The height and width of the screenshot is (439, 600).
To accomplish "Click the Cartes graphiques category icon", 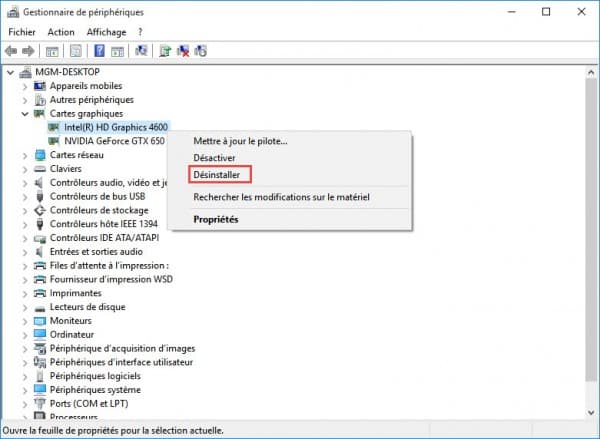I will coord(40,113).
